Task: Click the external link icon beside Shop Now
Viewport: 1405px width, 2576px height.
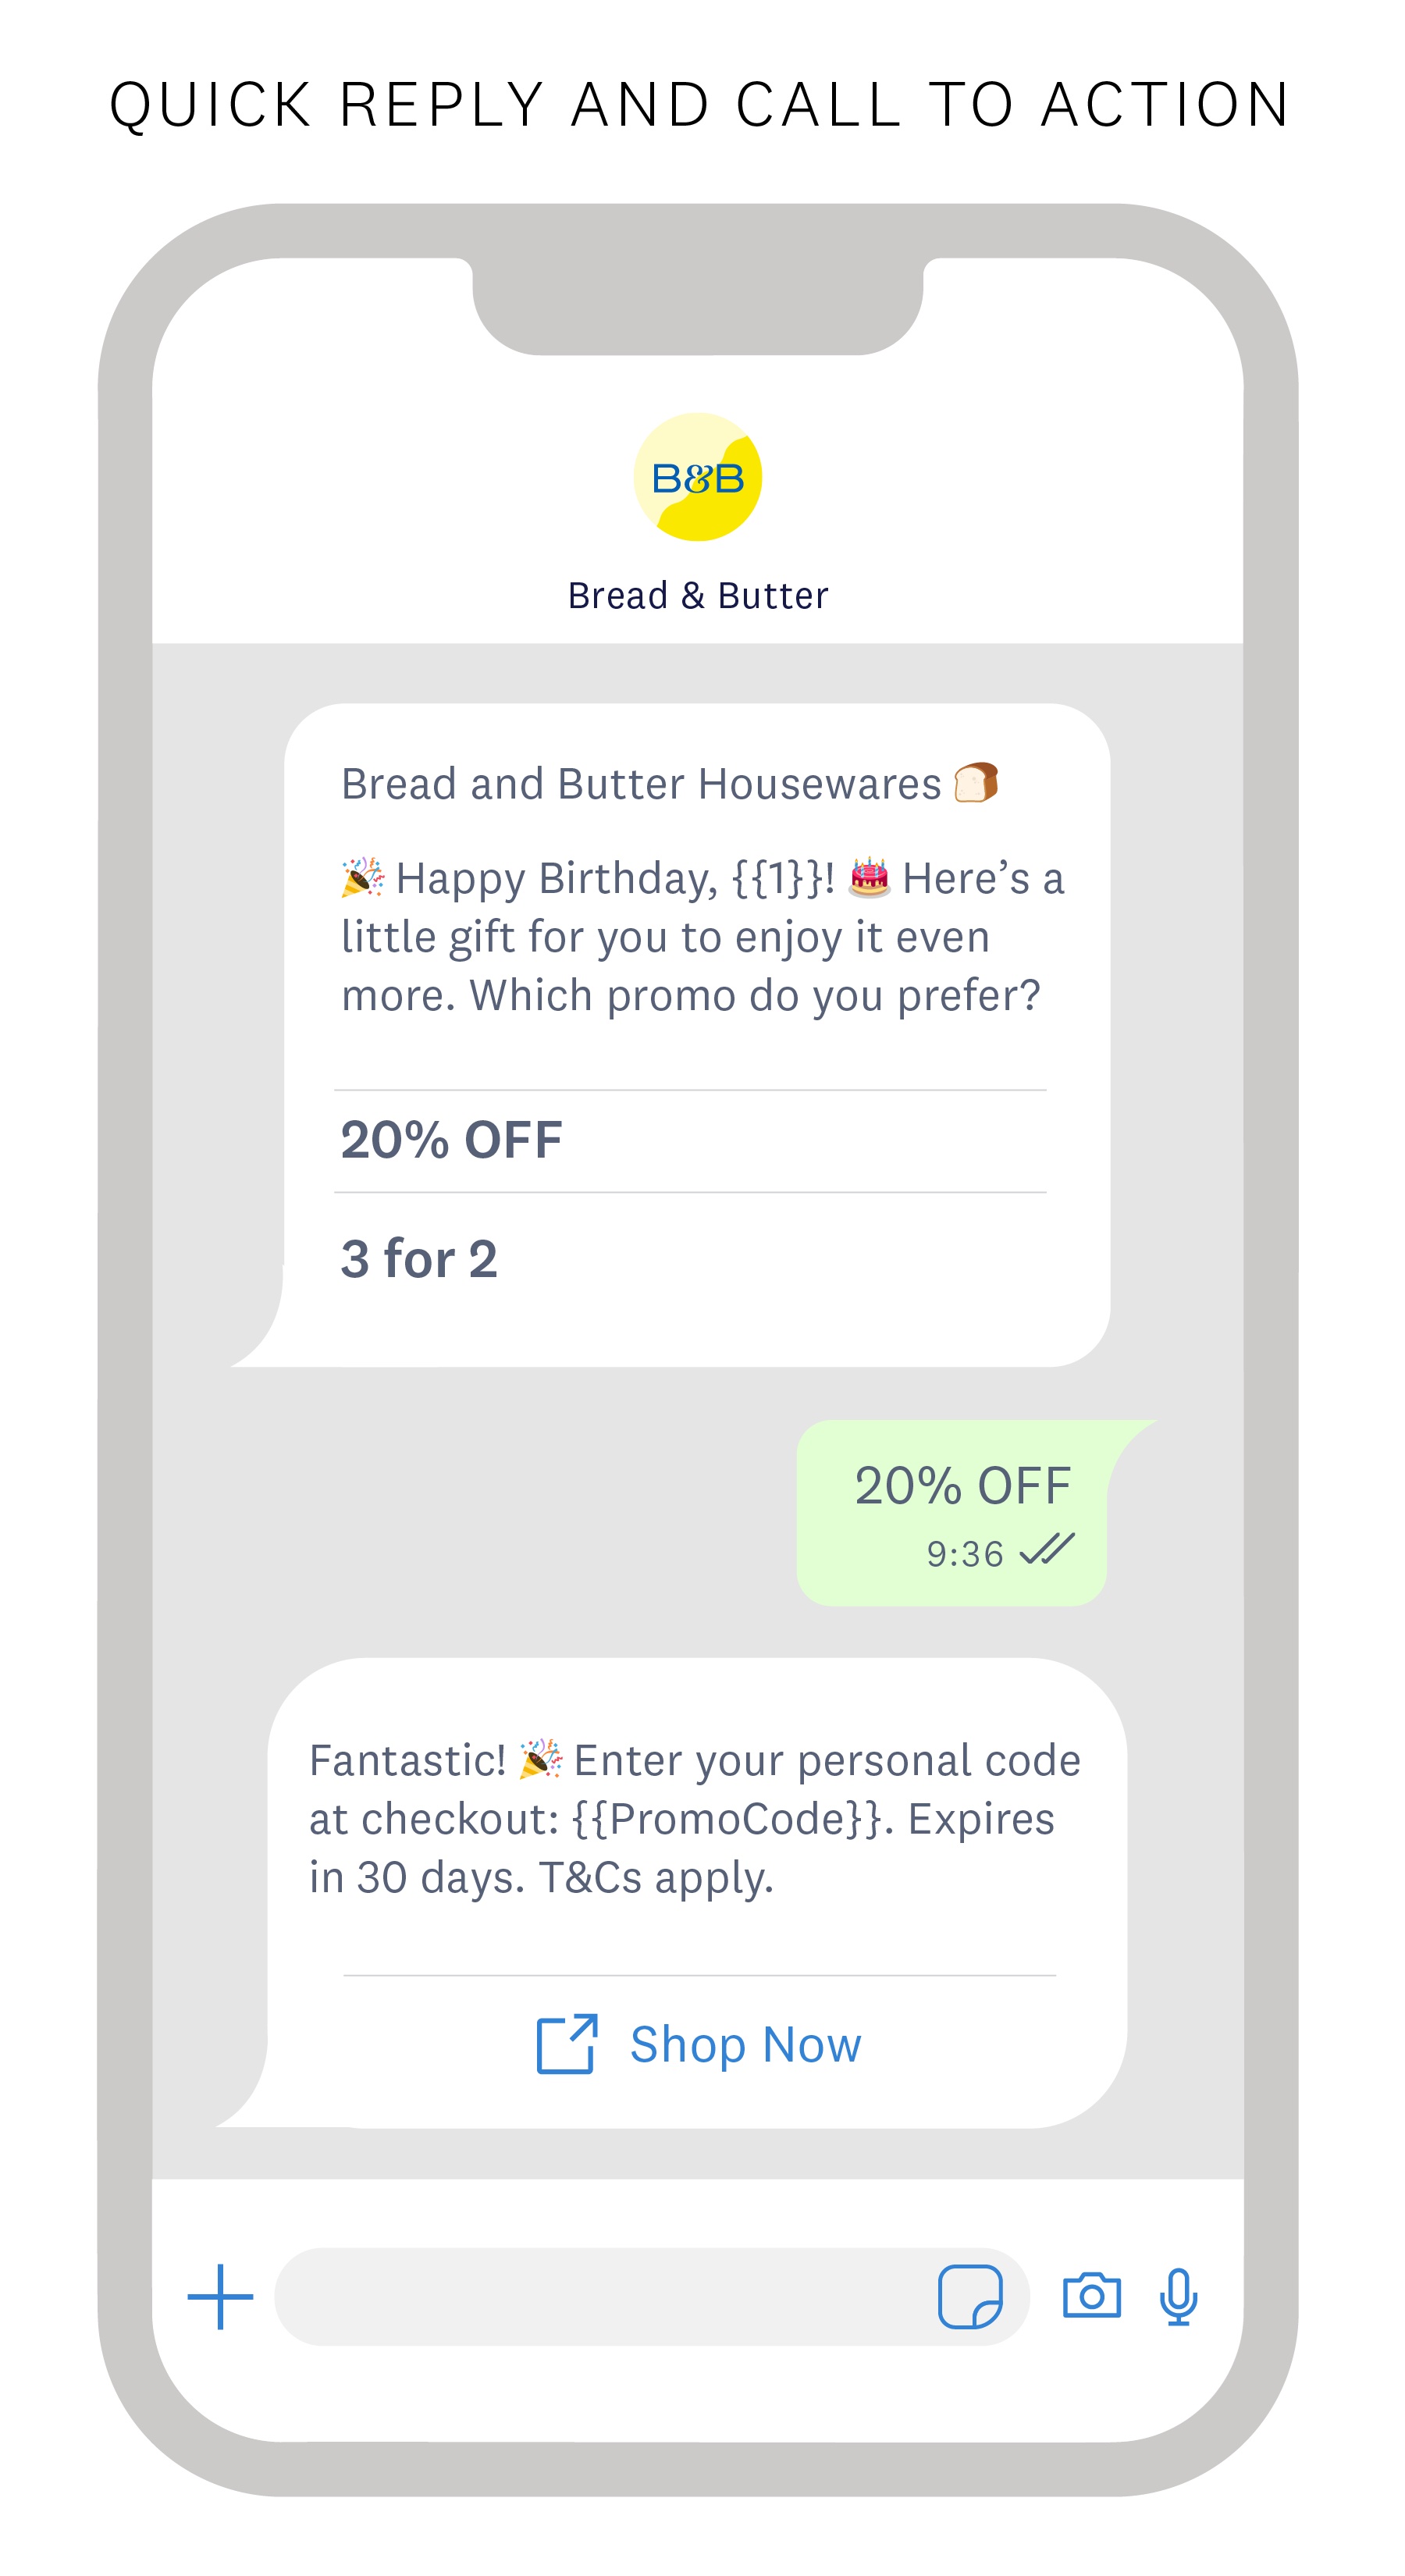Action: coord(566,2044)
